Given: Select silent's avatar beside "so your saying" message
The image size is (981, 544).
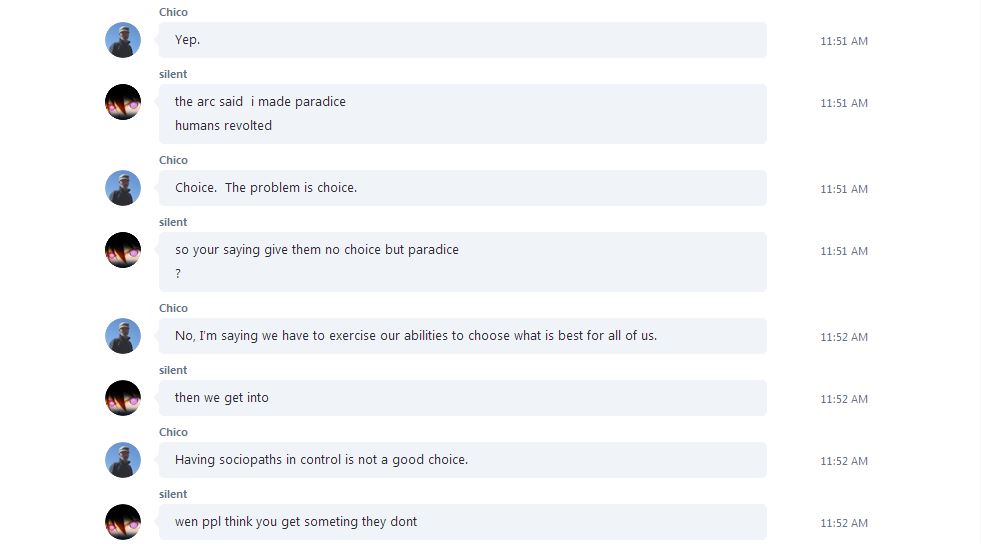Looking at the screenshot, I should tap(123, 250).
